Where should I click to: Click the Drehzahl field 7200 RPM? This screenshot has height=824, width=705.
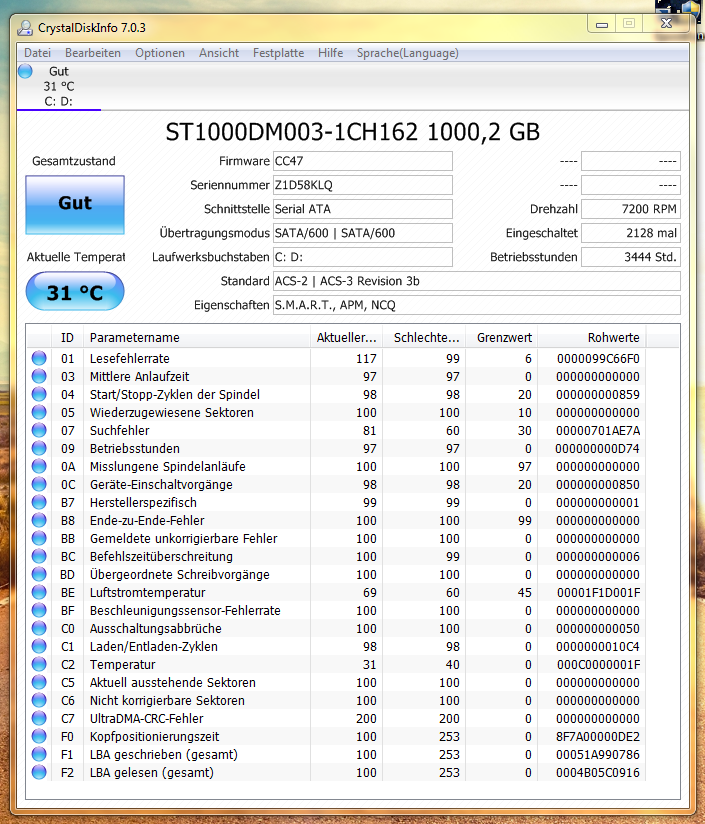point(630,209)
